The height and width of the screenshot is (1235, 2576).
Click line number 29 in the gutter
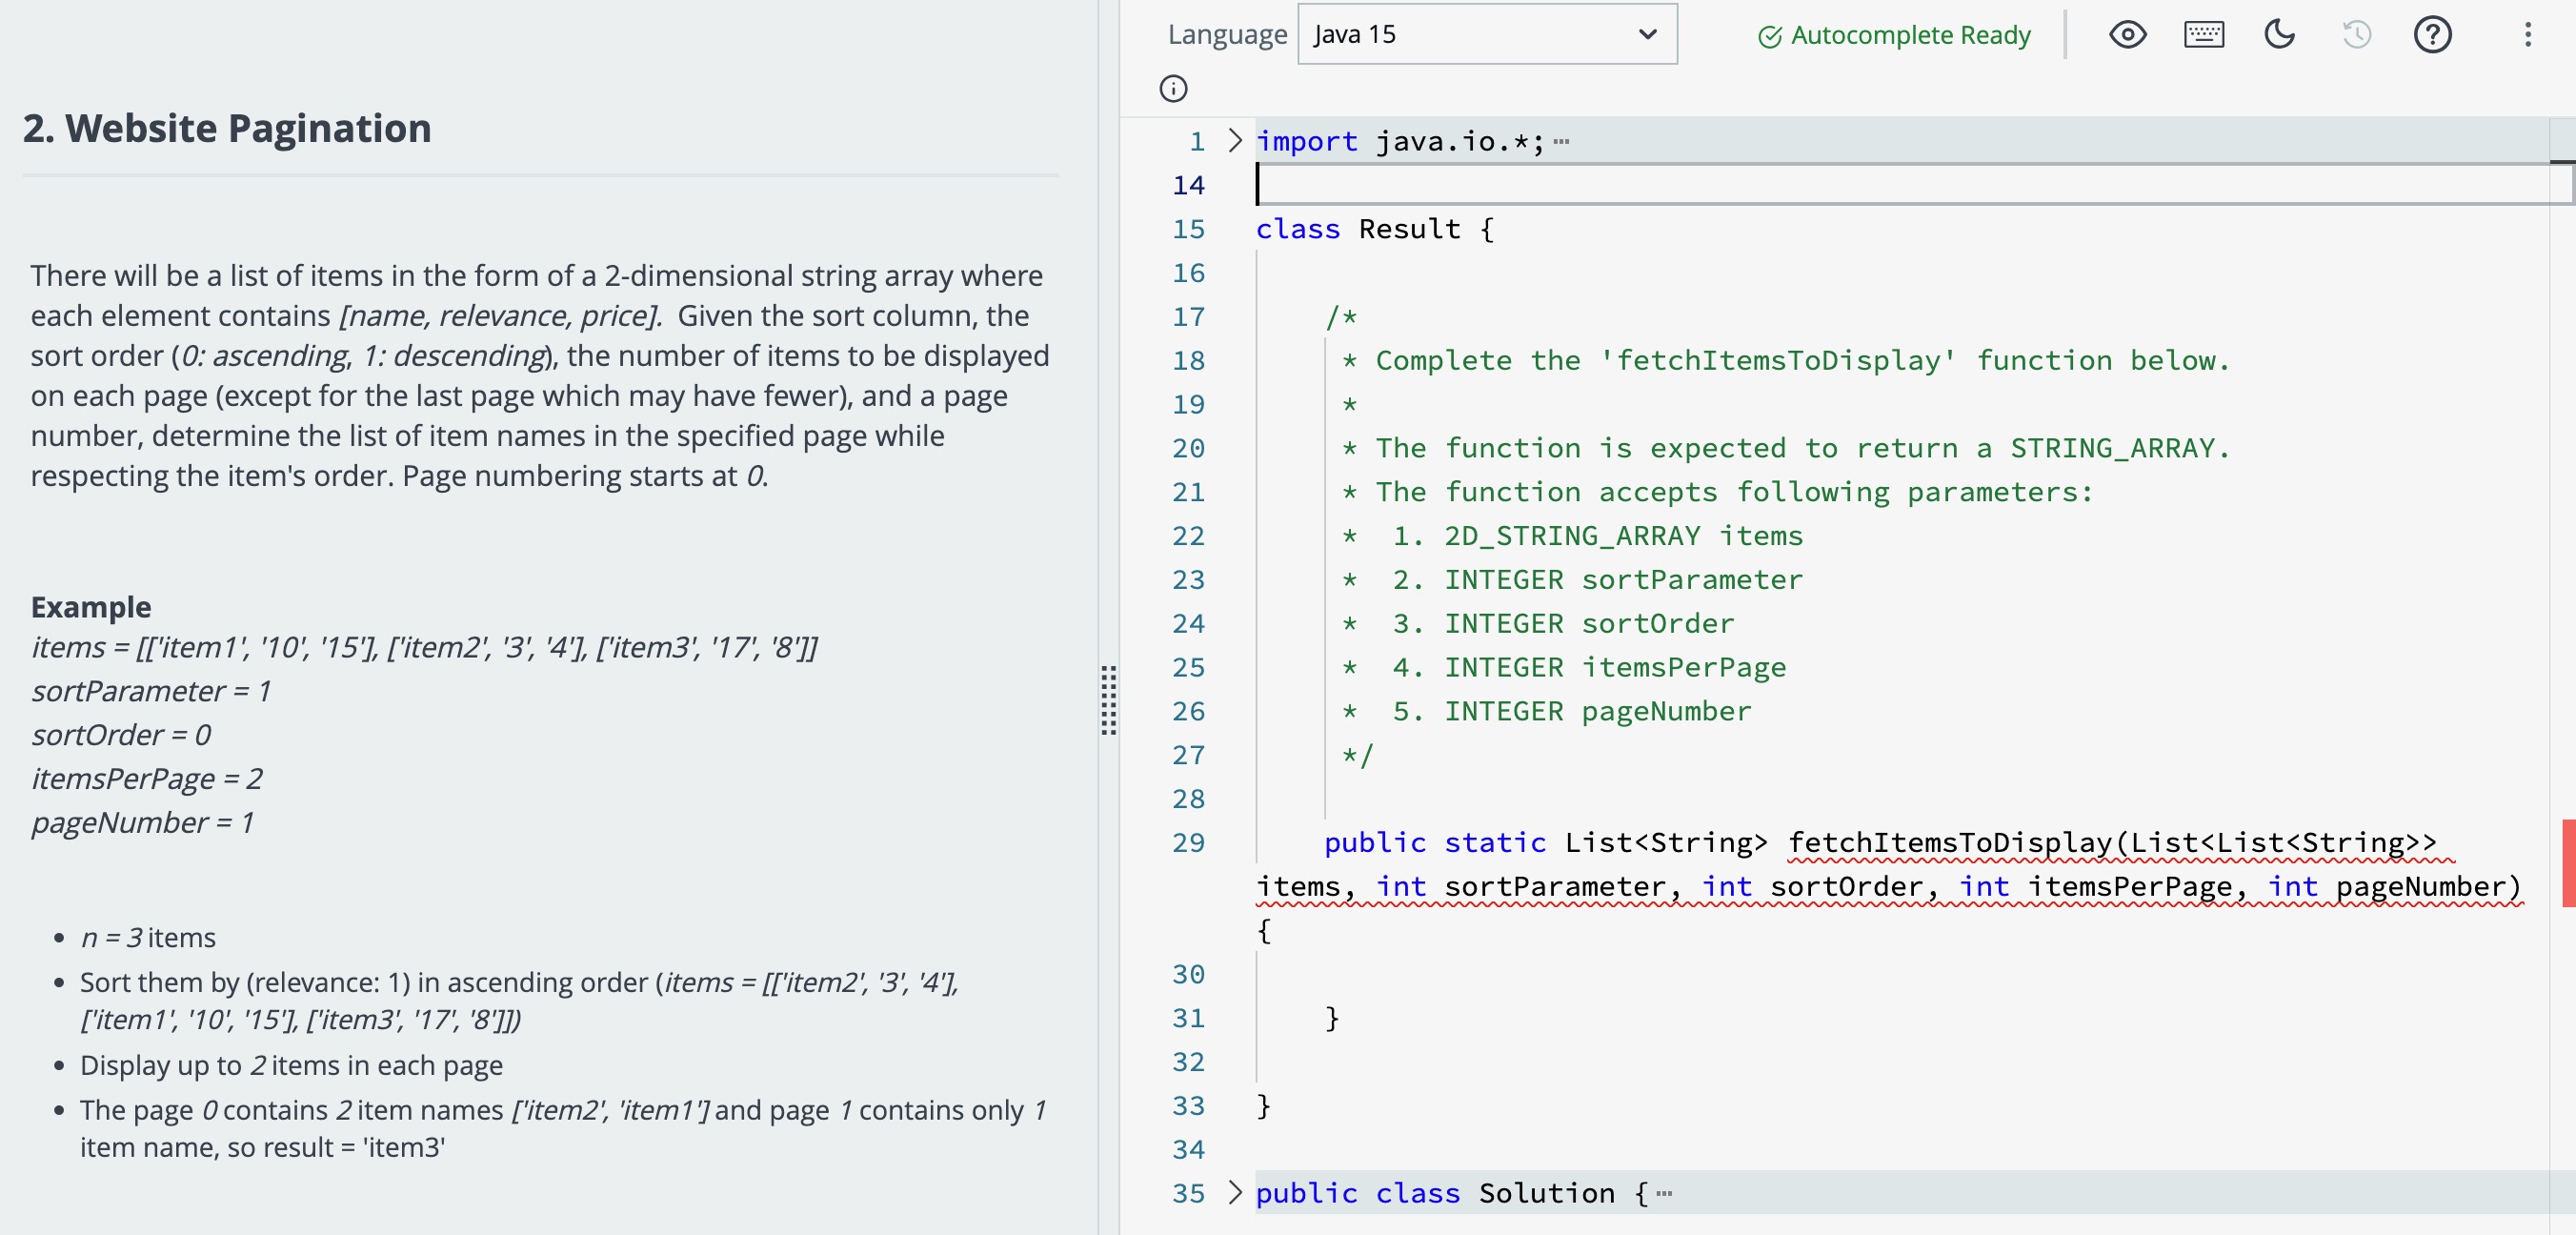[1188, 843]
